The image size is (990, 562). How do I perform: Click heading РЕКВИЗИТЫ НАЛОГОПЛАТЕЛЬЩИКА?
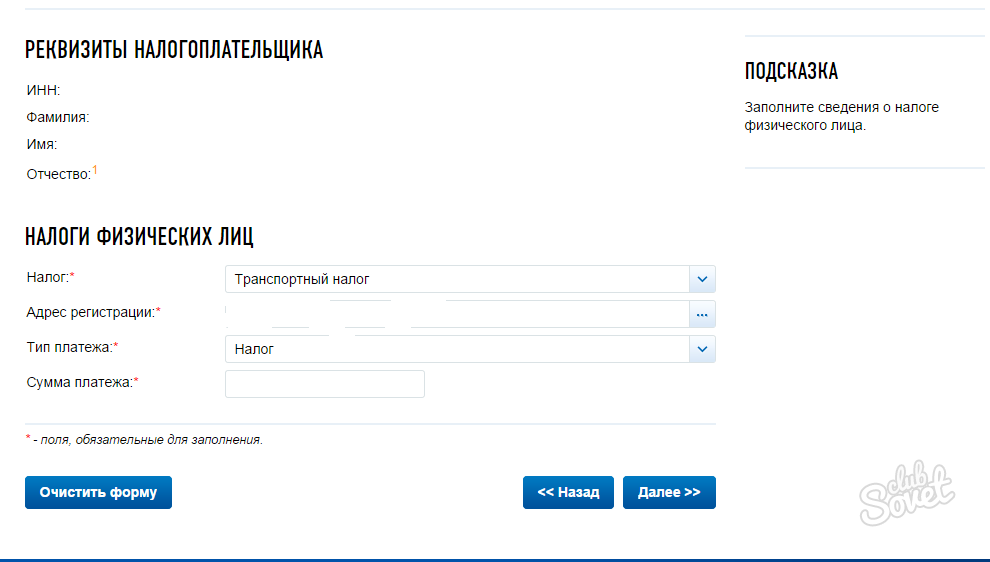click(x=174, y=50)
